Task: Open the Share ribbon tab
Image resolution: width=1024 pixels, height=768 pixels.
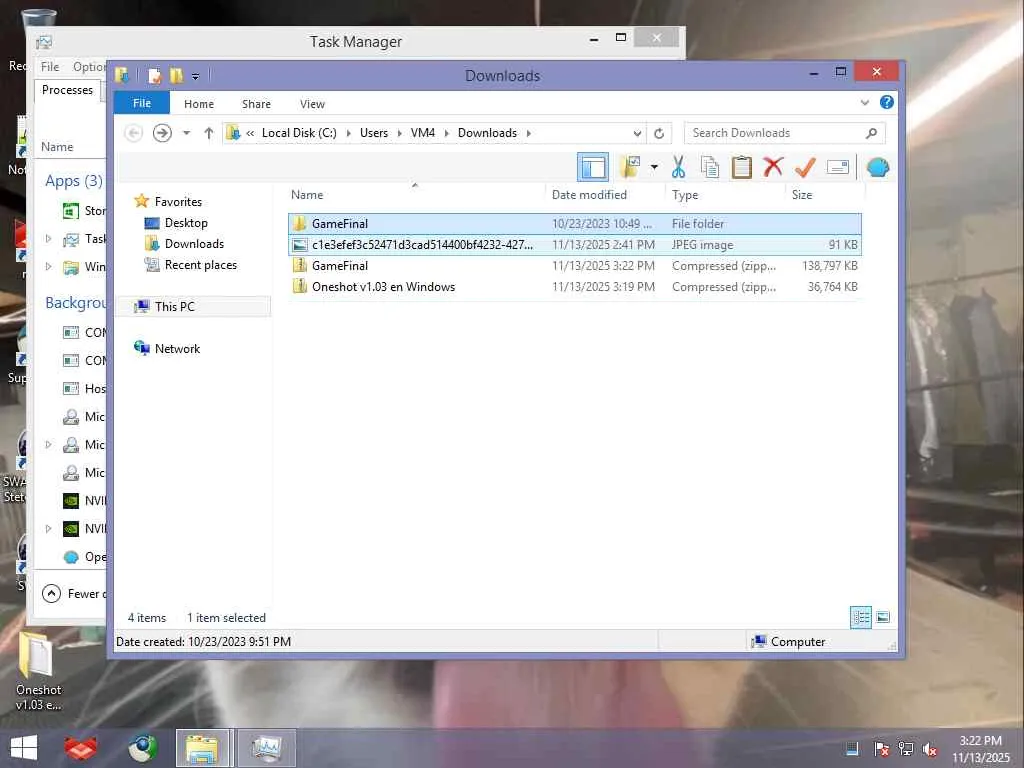Action: tap(256, 104)
